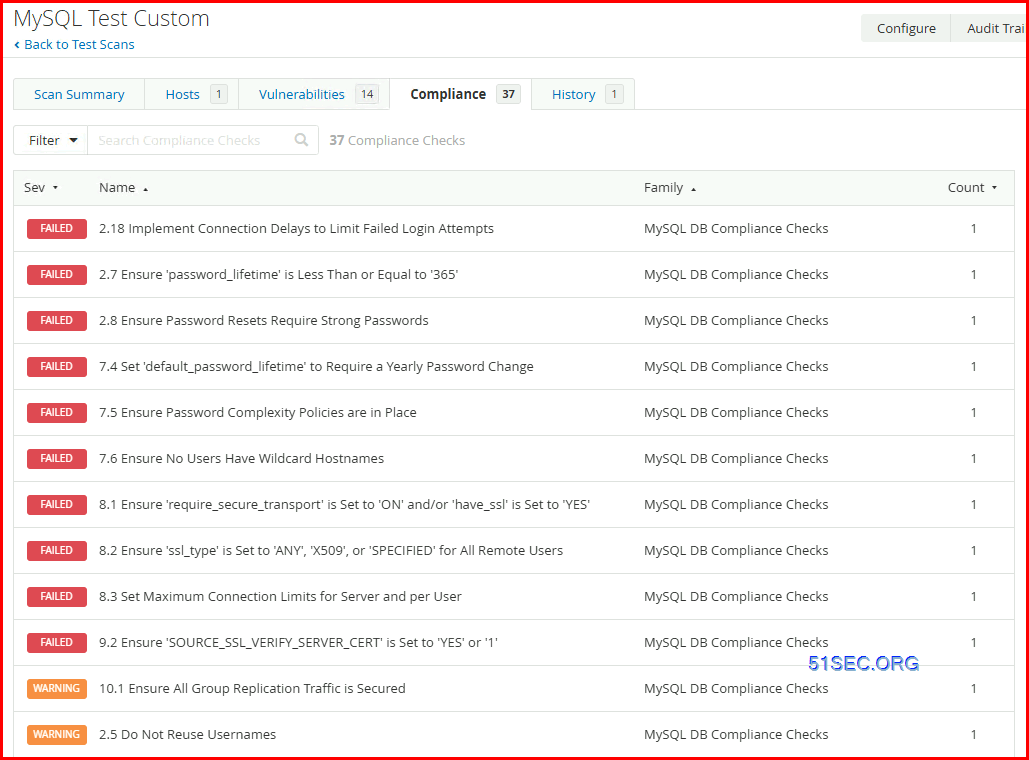
Task: Open check 10.1 Group Replication Traffic
Action: (514, 688)
